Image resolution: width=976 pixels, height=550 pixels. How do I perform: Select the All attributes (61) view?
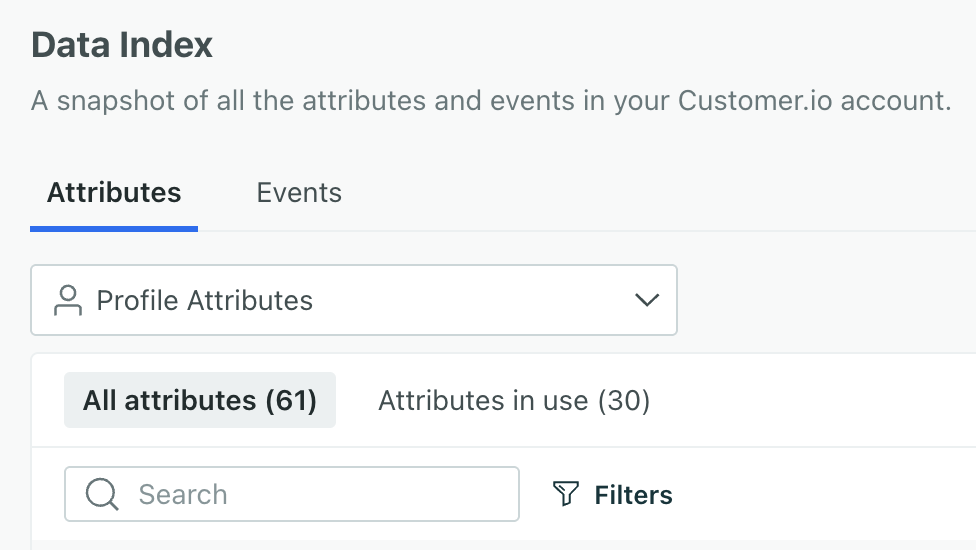(x=200, y=401)
